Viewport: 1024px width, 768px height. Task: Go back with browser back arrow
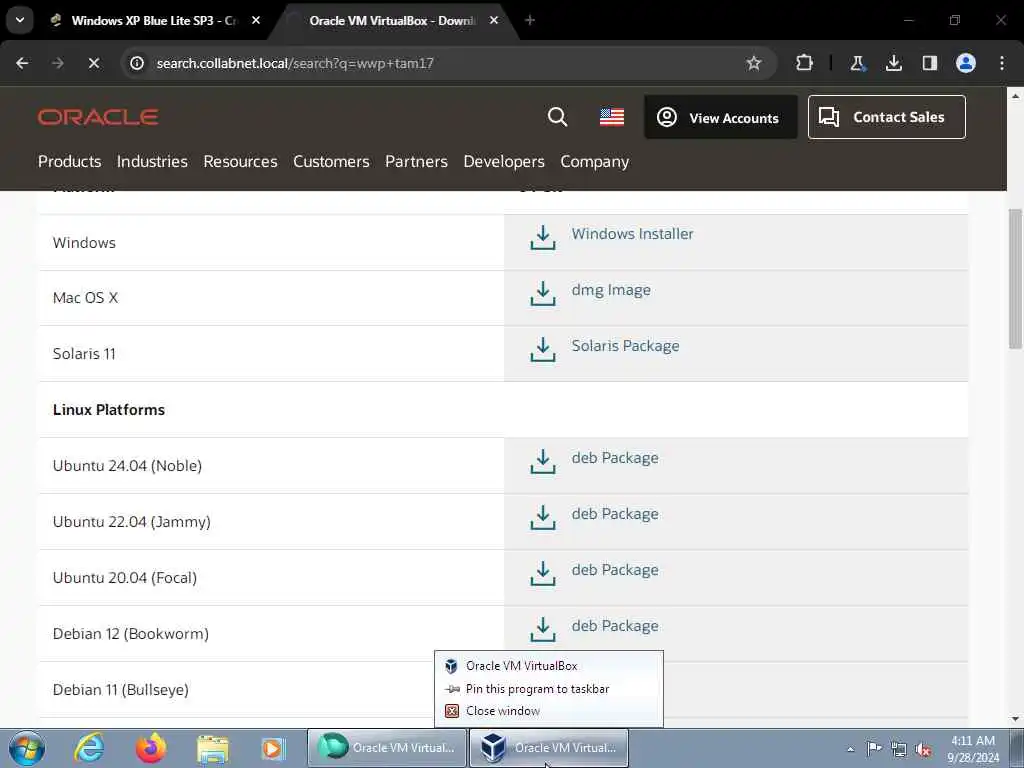[x=22, y=63]
